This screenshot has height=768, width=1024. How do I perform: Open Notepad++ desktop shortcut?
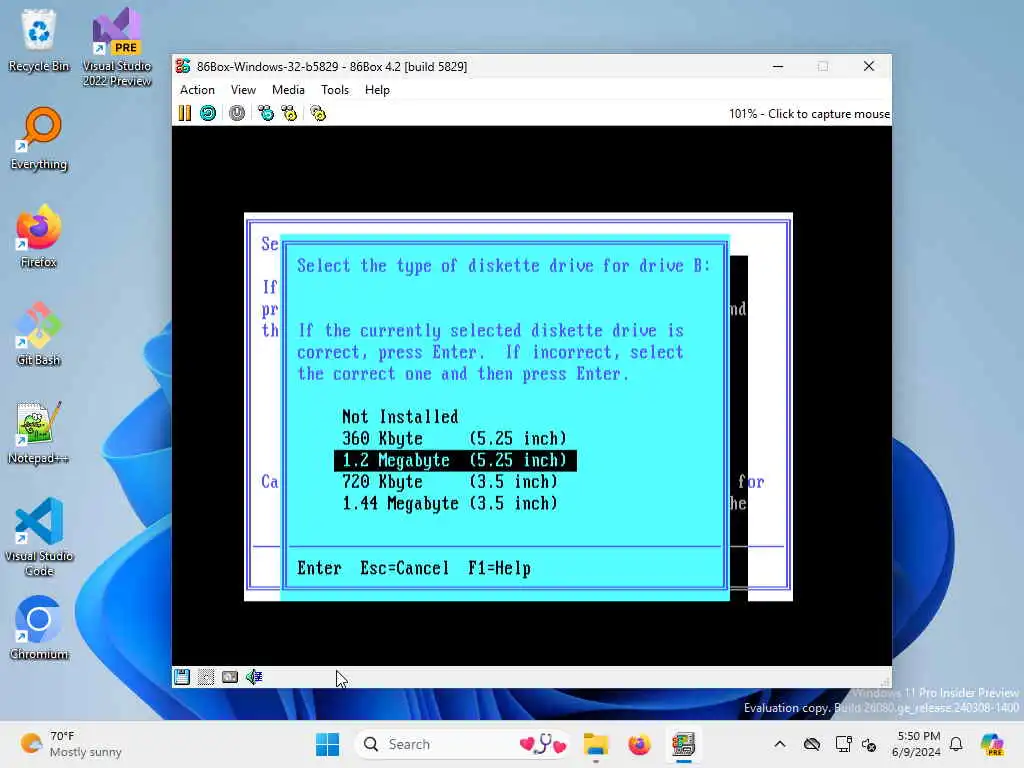click(x=39, y=432)
